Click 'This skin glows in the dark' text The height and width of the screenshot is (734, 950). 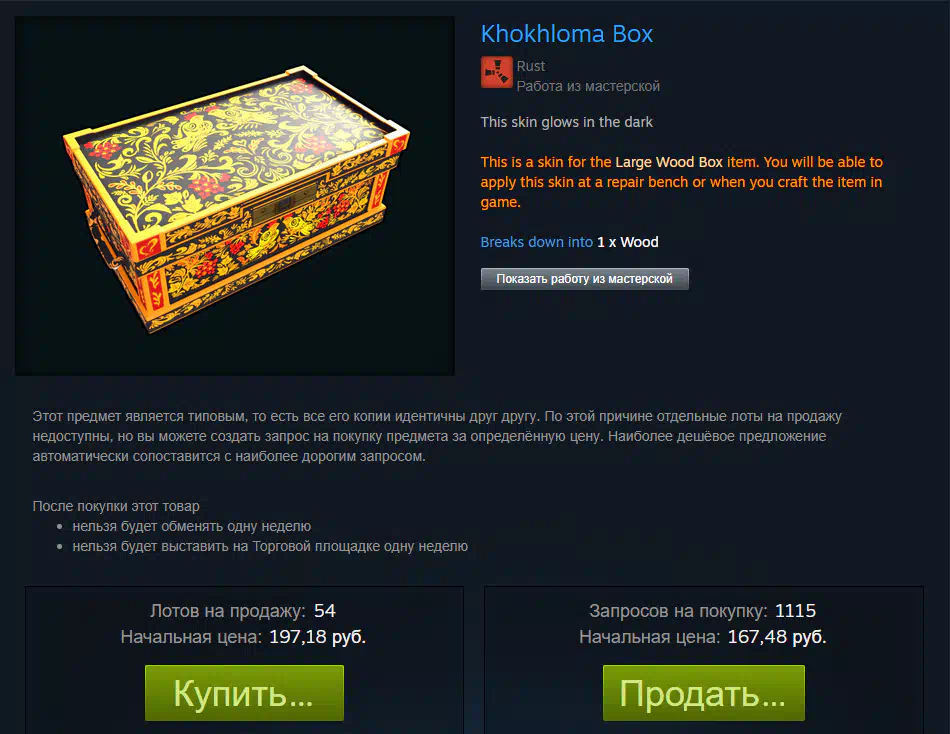[x=566, y=122]
